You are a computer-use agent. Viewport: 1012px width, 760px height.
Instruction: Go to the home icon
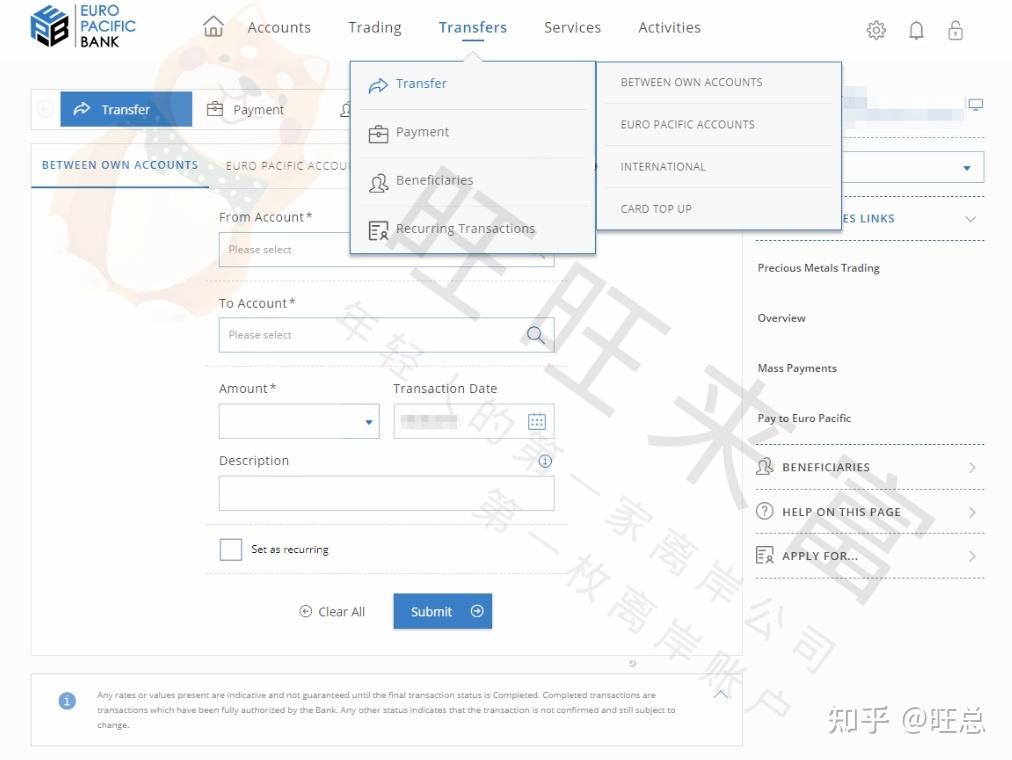pos(213,26)
